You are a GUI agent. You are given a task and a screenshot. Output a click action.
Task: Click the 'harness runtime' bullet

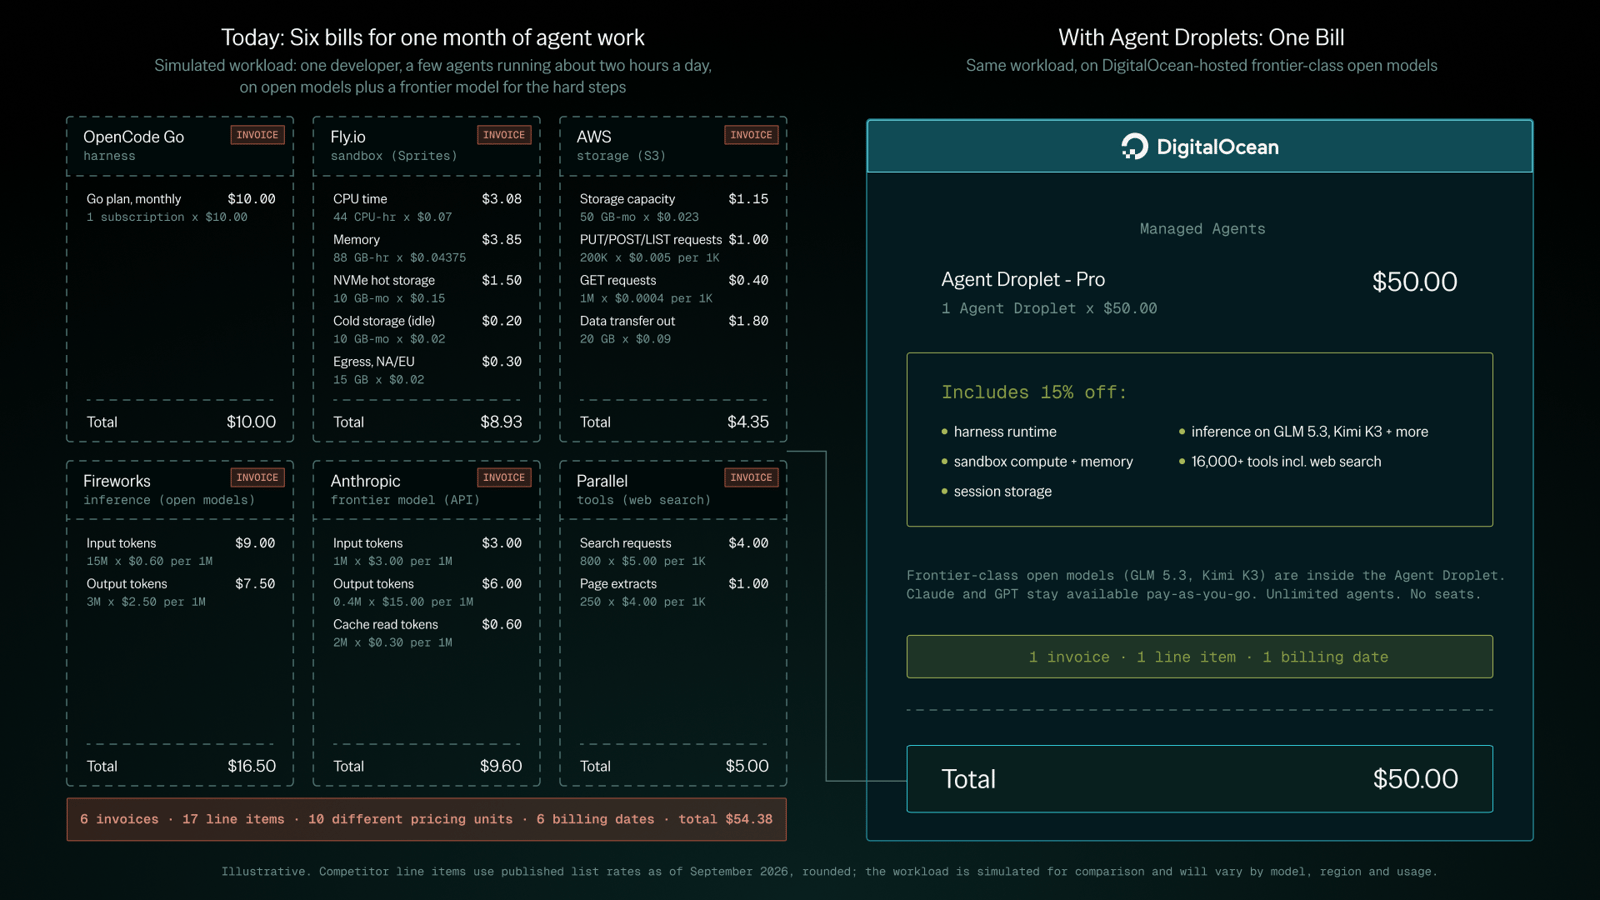999,432
